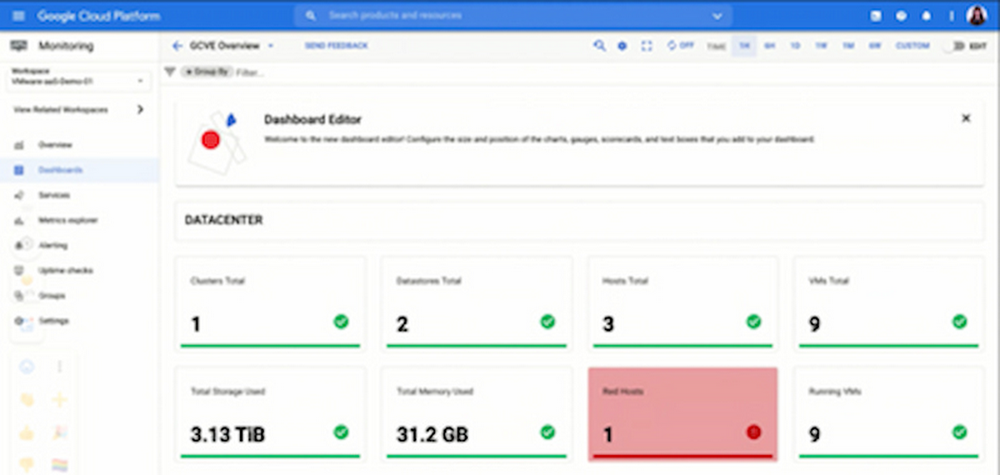The width and height of the screenshot is (1000, 475).
Task: Click the 3.13 TiB storage value
Action: [x=228, y=435]
